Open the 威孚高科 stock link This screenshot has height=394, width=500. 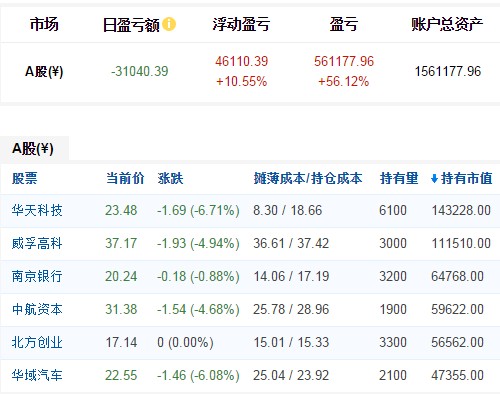coord(37,243)
